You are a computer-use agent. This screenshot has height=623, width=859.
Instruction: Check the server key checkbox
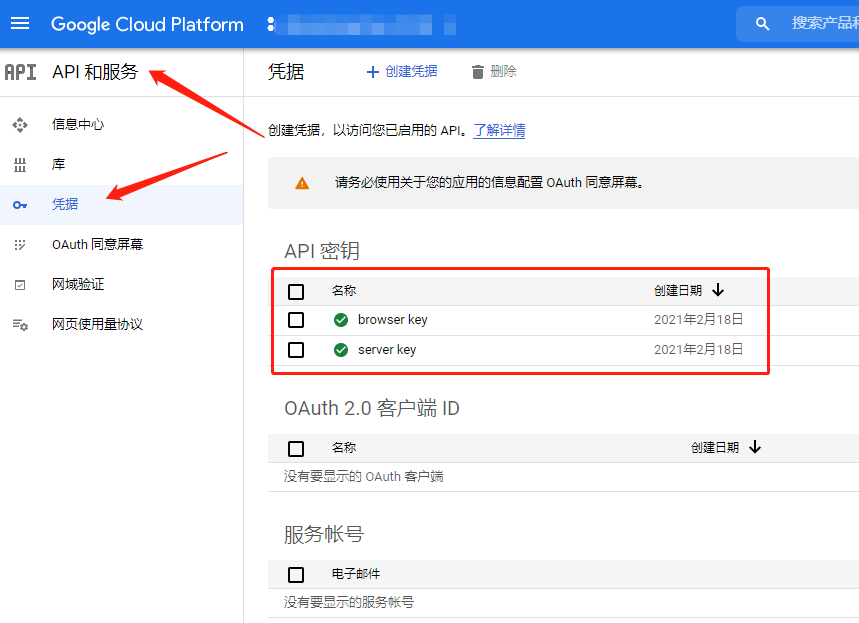[296, 350]
